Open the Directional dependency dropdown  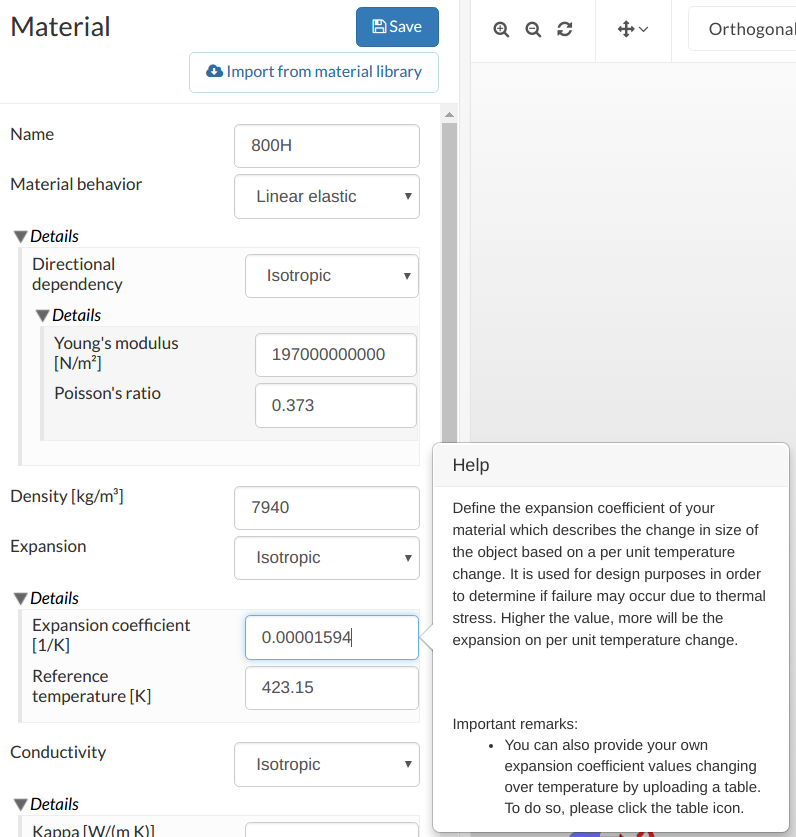[x=332, y=276]
